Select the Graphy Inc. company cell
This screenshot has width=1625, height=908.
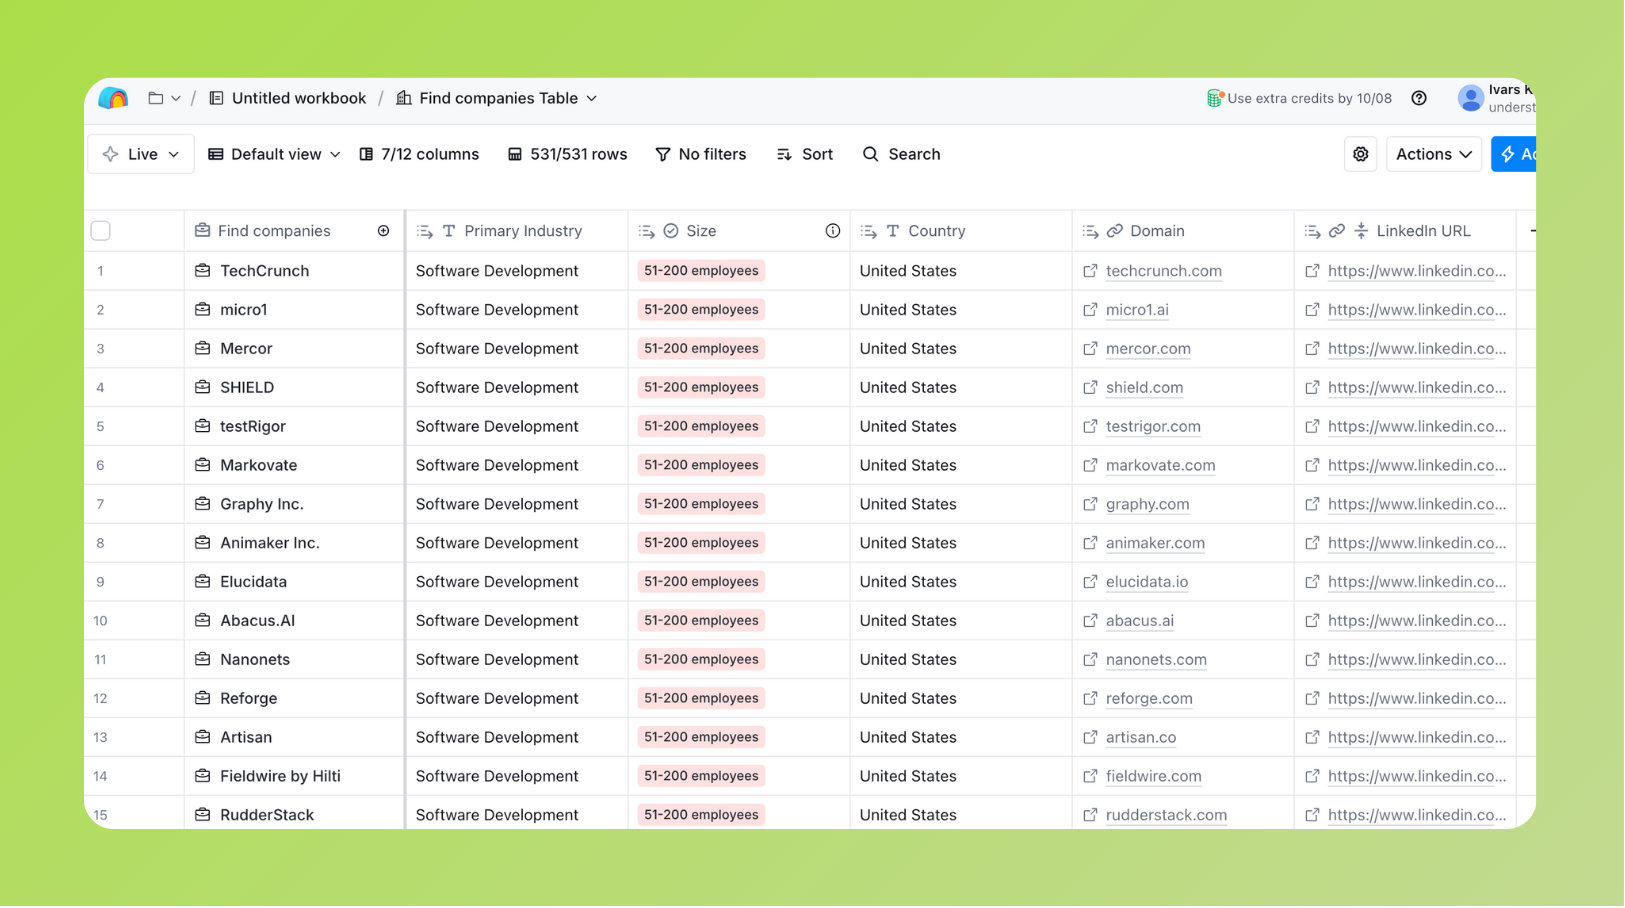[x=295, y=504]
